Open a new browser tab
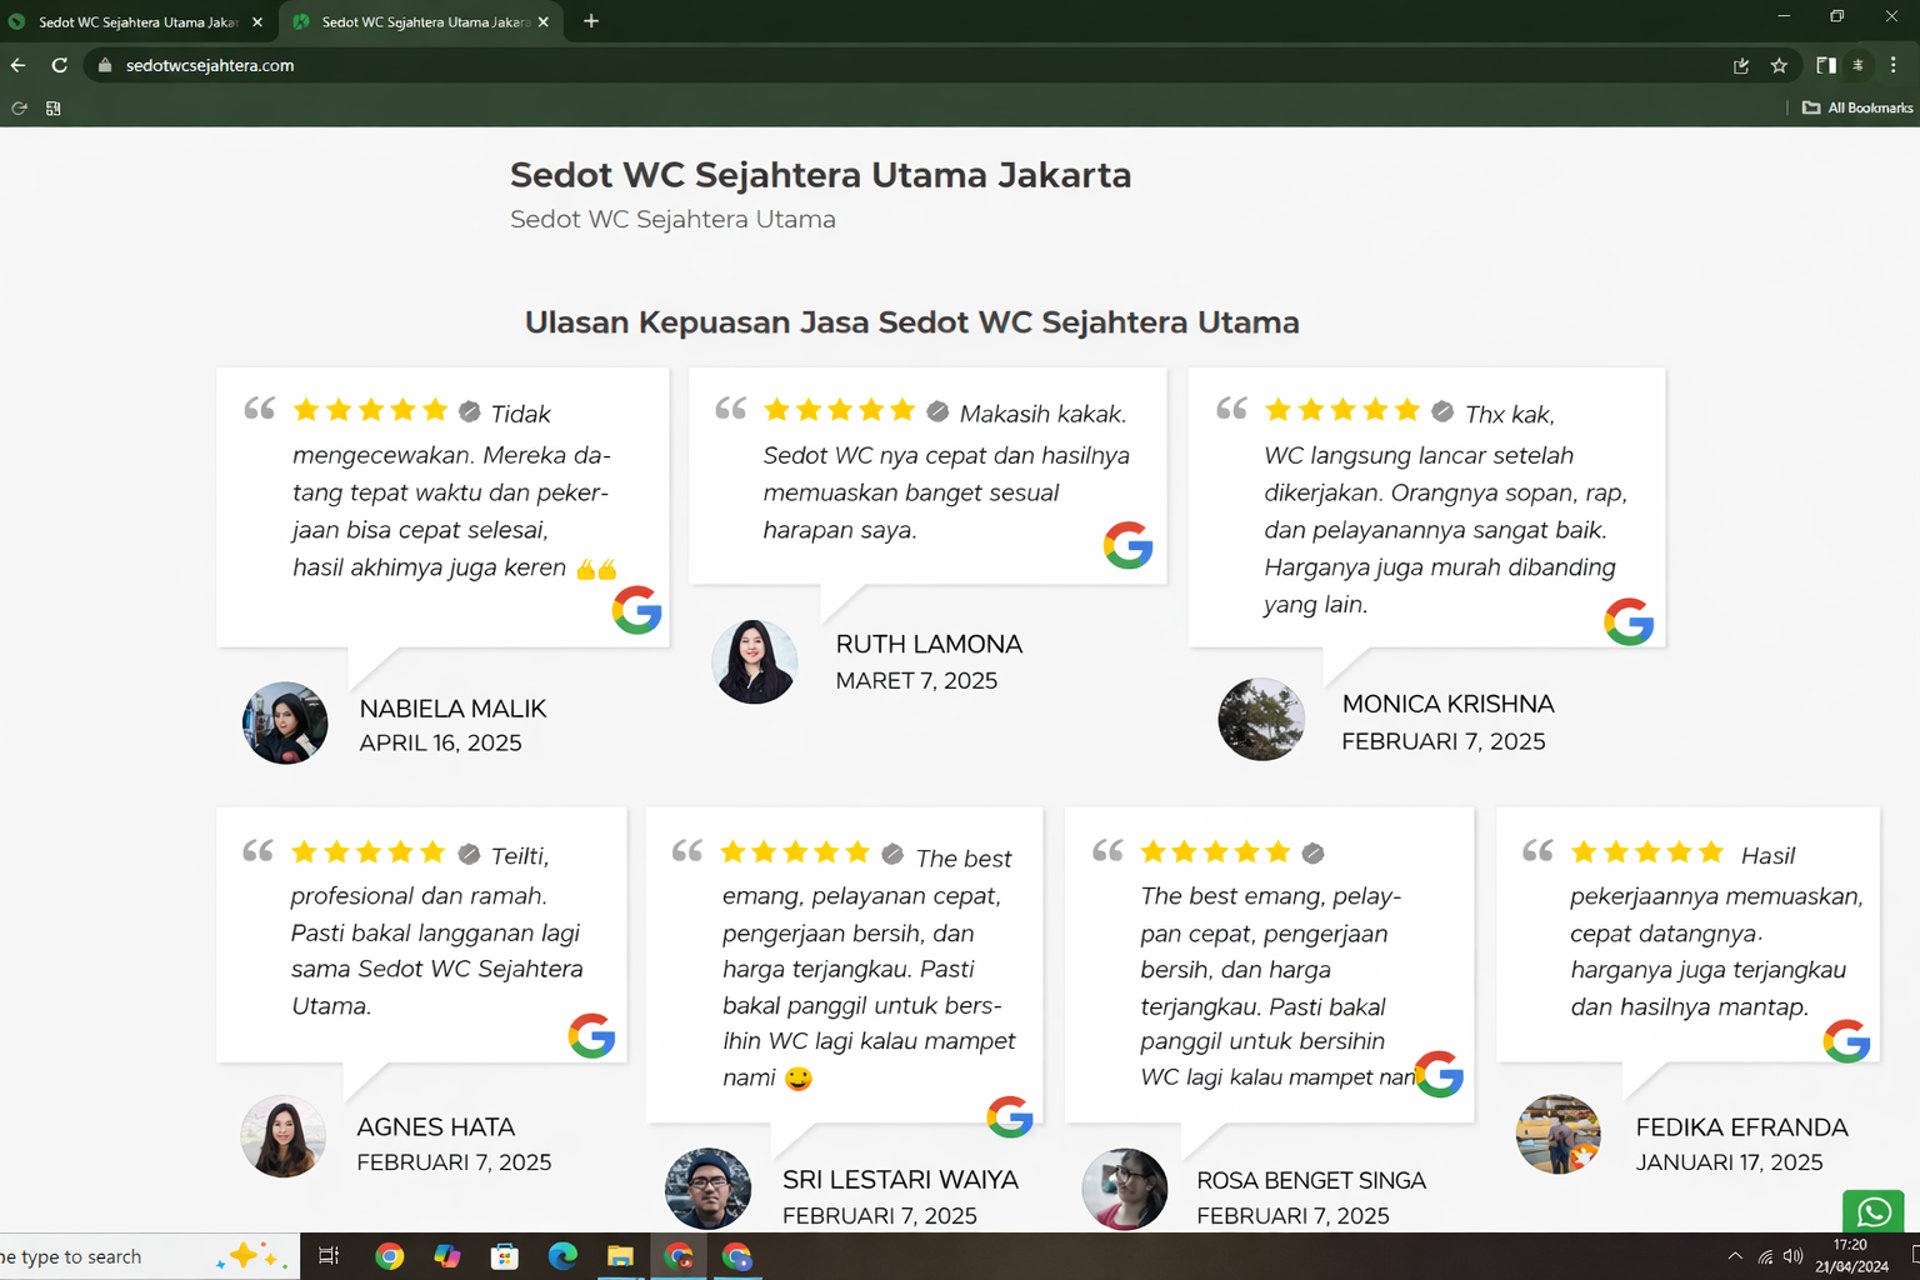1920x1280 pixels. coord(591,21)
